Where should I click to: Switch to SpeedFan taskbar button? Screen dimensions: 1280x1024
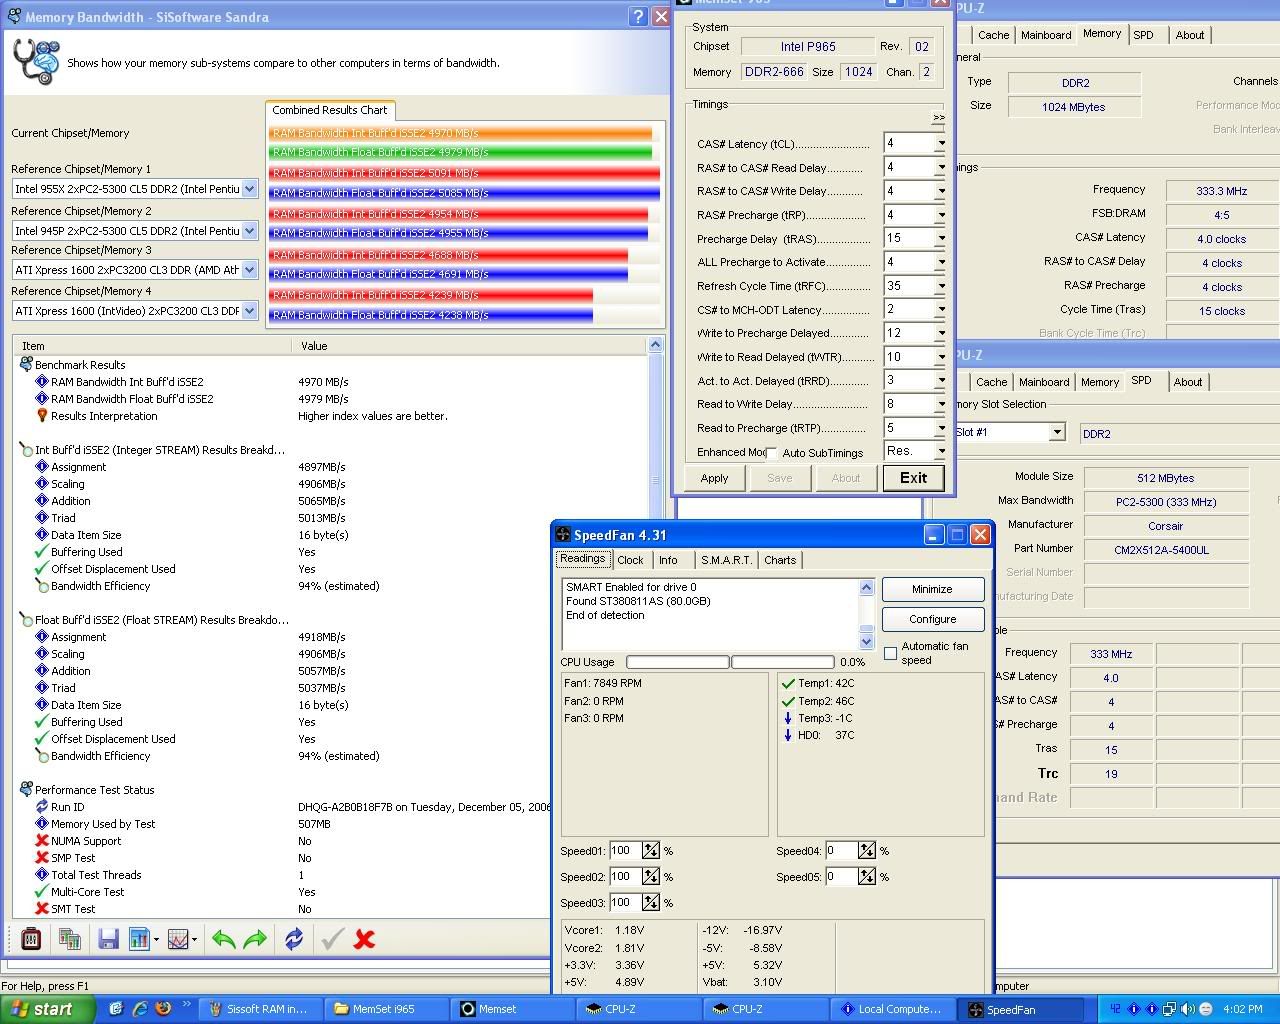click(1020, 1009)
